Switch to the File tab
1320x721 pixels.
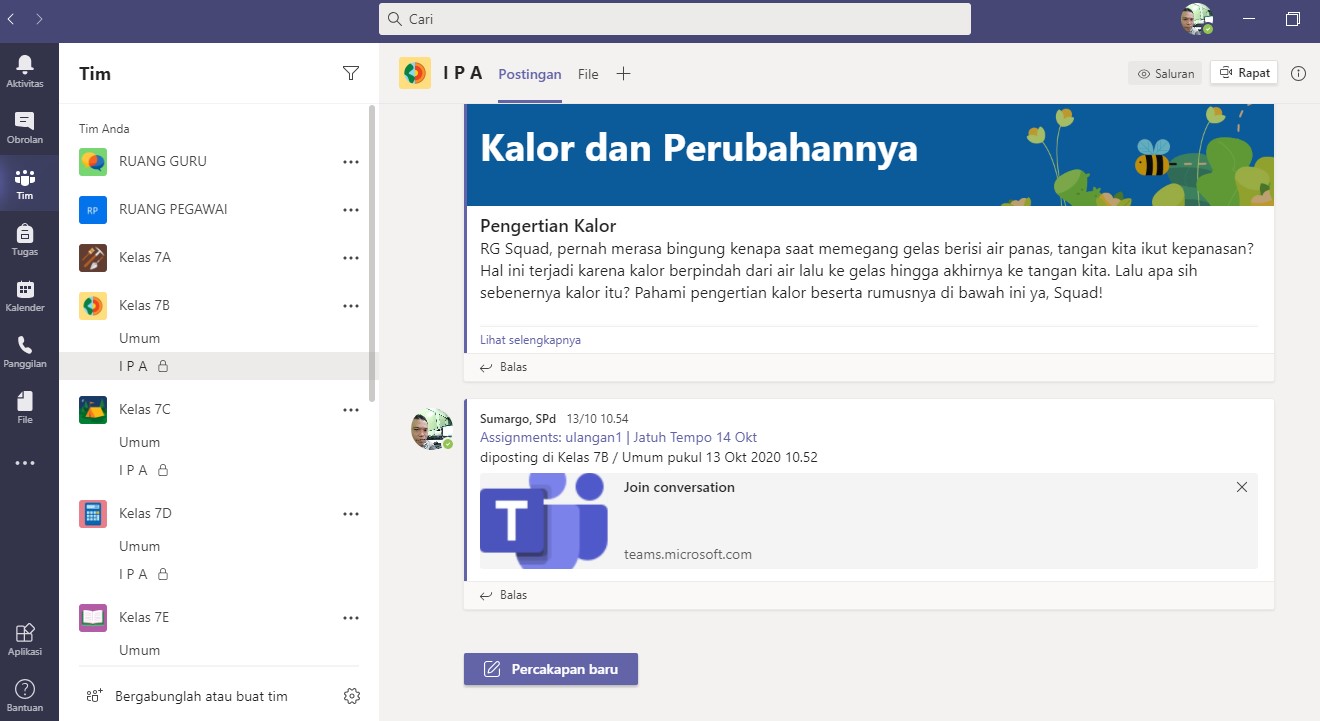pos(588,74)
